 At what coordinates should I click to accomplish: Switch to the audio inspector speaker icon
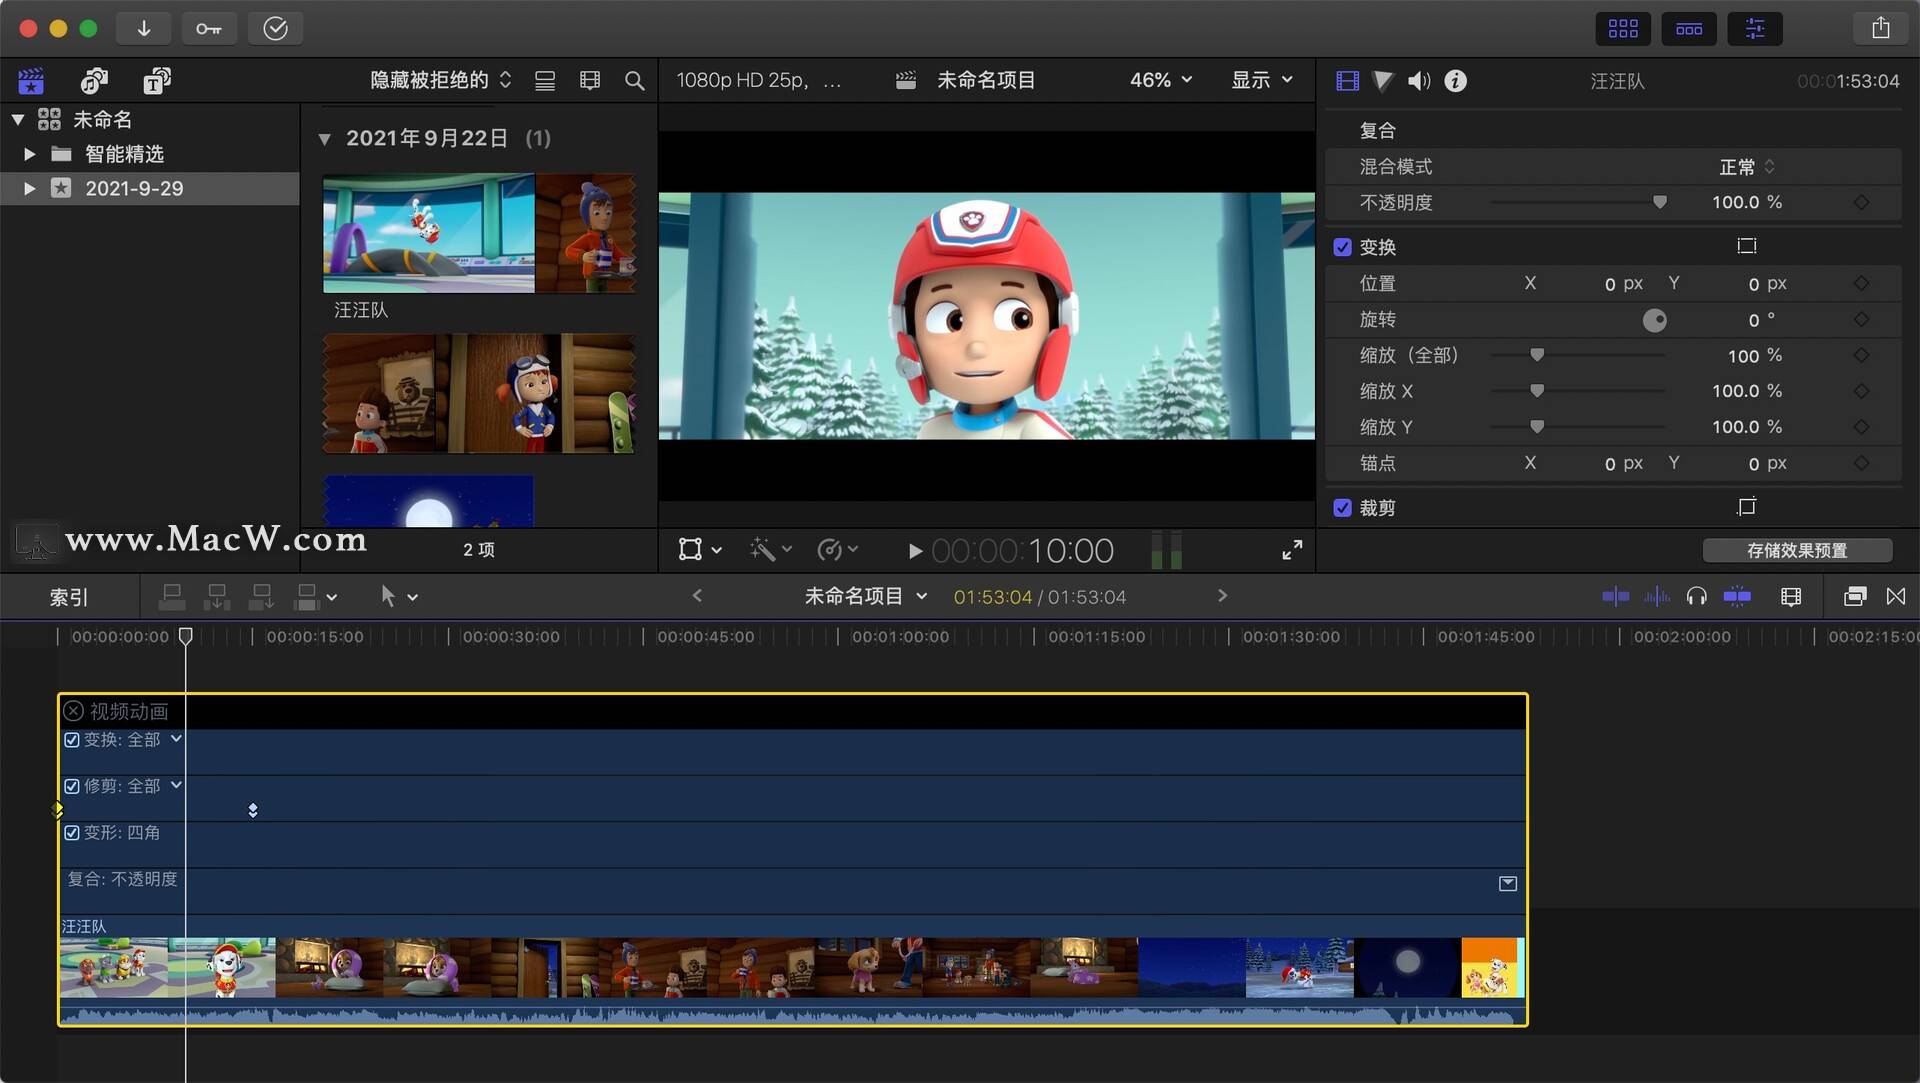coord(1419,81)
